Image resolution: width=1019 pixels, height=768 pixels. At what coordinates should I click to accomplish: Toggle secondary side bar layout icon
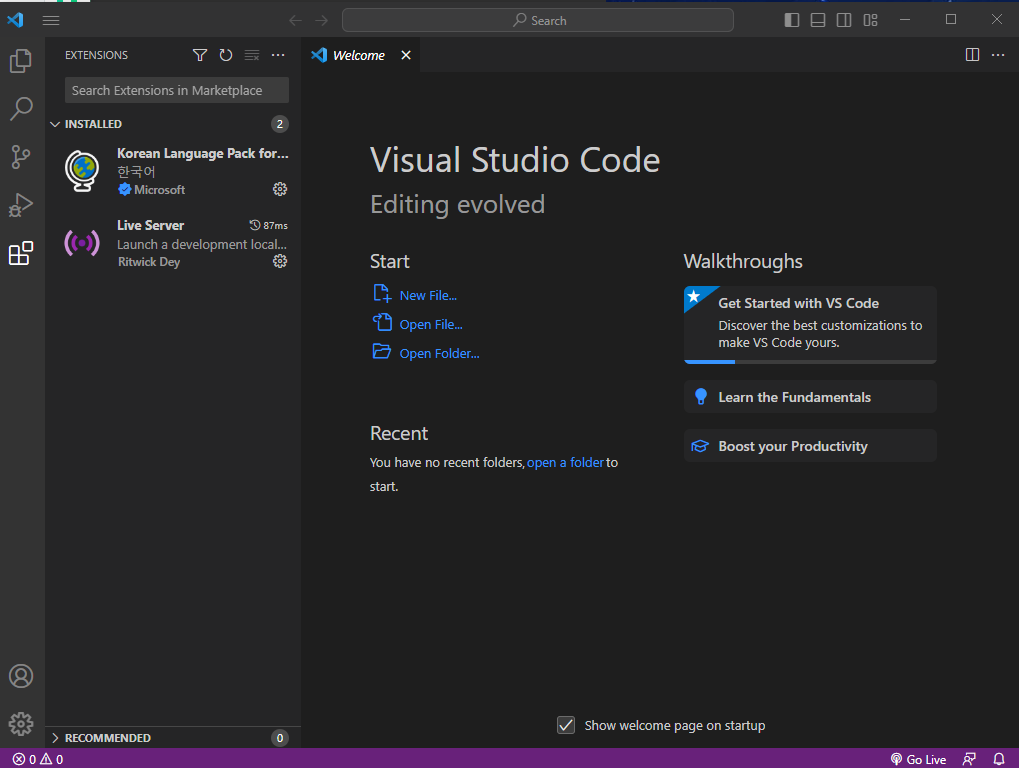point(844,20)
